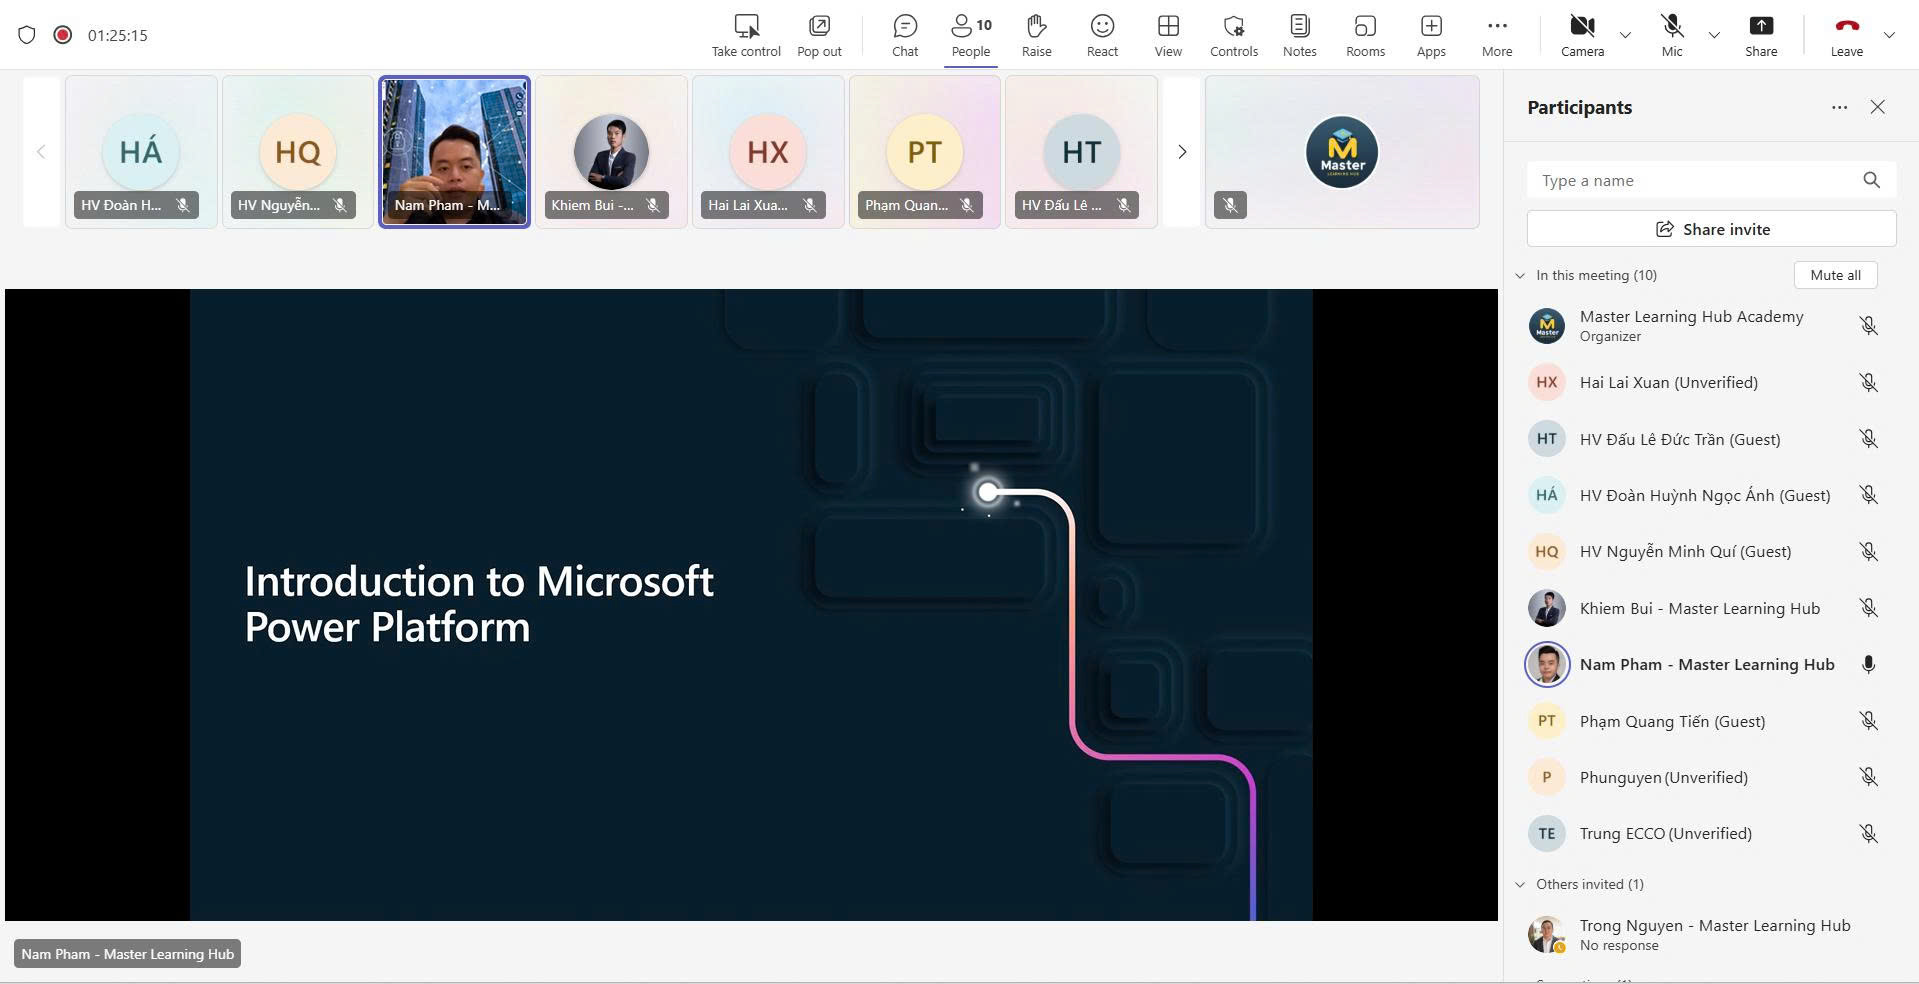
Task: Unmute the Mic
Action: coord(1672,35)
